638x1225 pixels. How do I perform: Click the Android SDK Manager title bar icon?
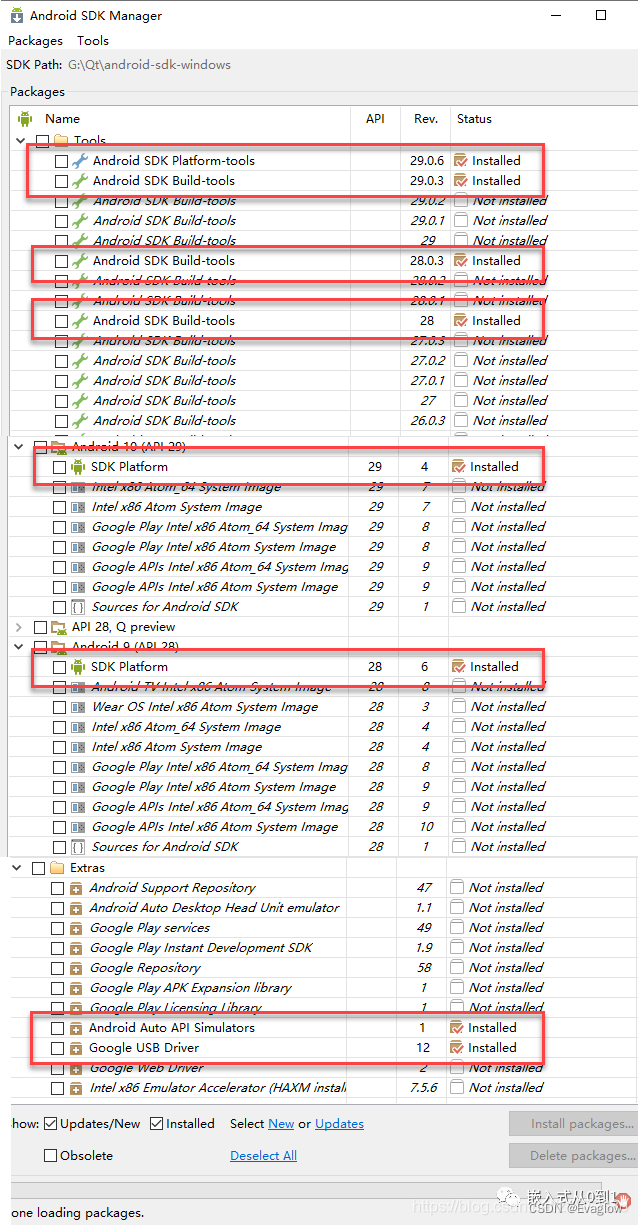(17, 15)
